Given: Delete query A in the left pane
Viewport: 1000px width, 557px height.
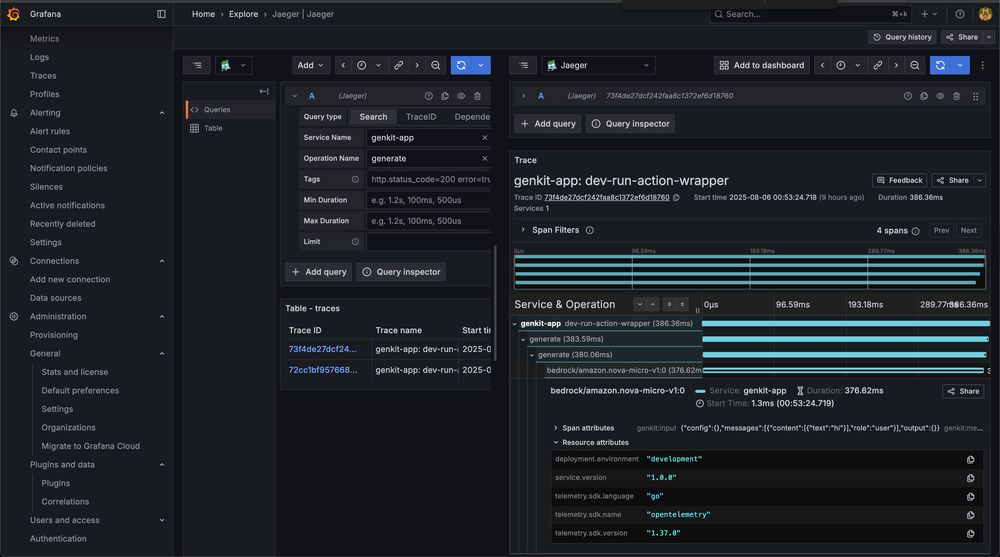Looking at the screenshot, I should [x=477, y=96].
